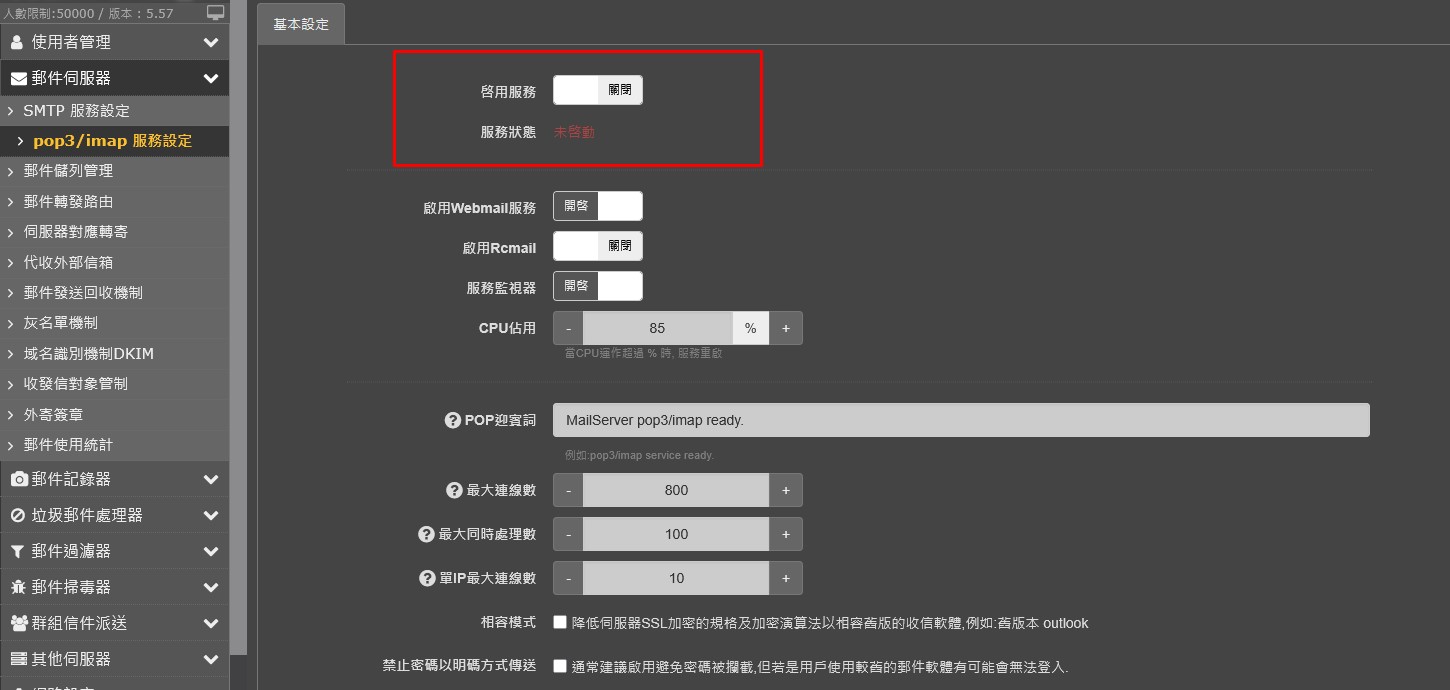
Task: Check the 禁止密碼以明碼方式傳送 box
Action: (560, 666)
